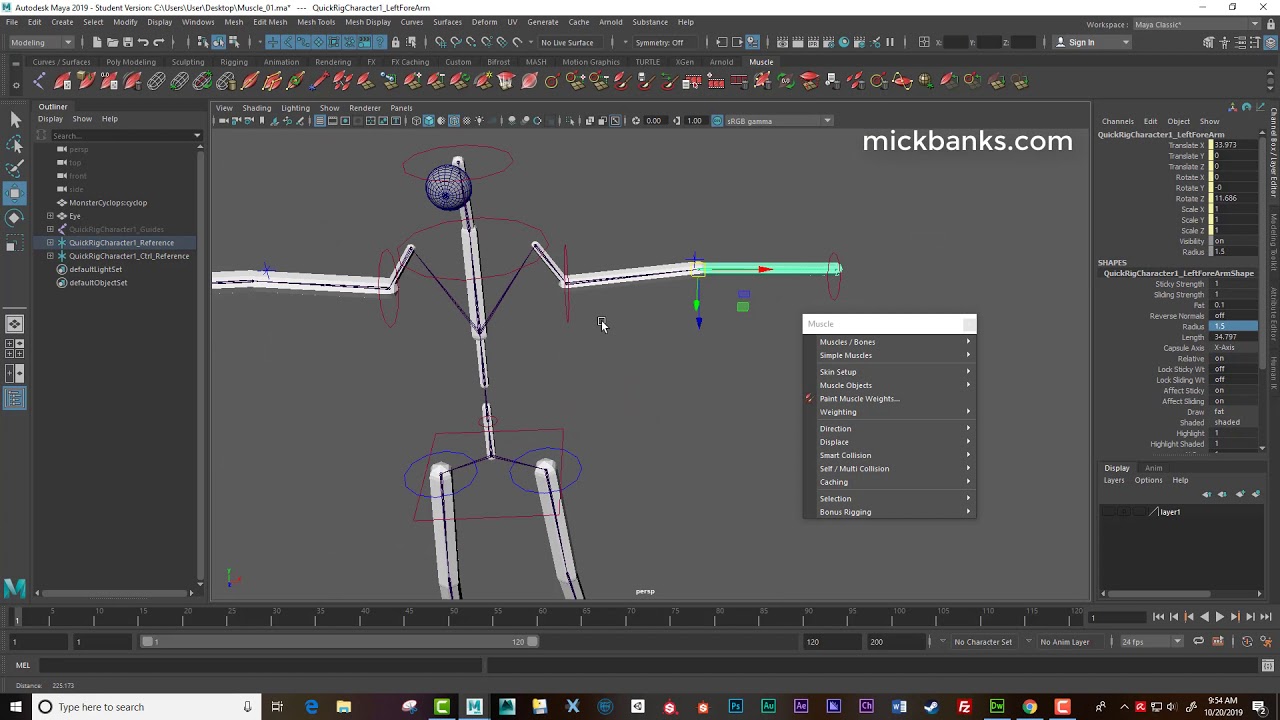Expand QuickRigCharacter1_Reference in Outliner
Viewport: 1280px width, 720px height.
[x=50, y=243]
